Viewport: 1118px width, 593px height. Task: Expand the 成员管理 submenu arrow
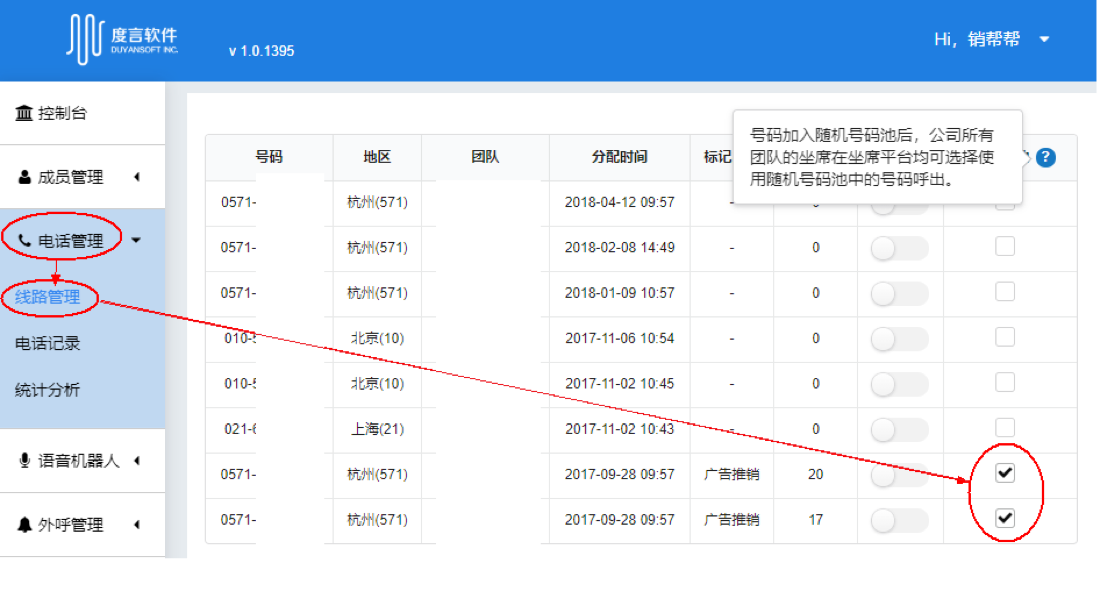(x=136, y=177)
